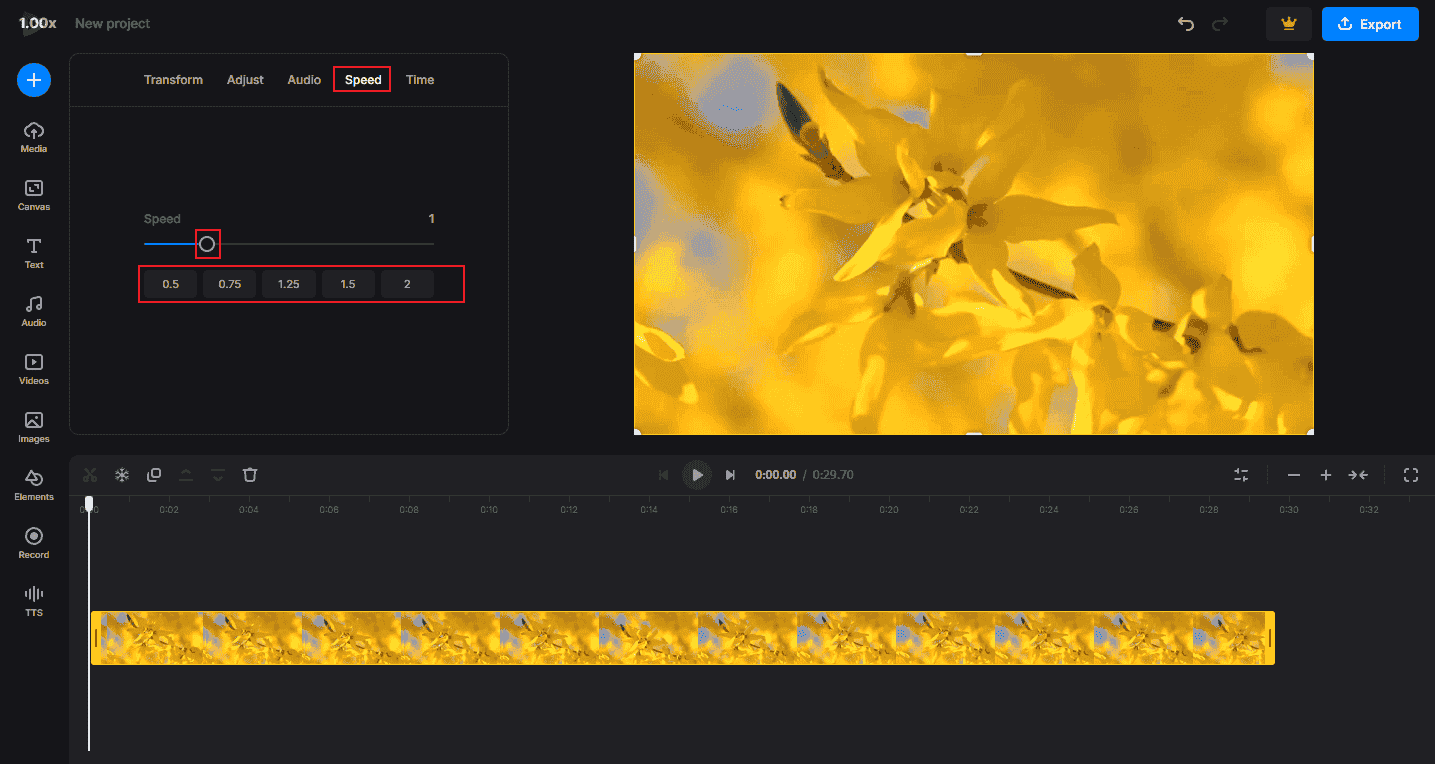Image resolution: width=1435 pixels, height=764 pixels.
Task: Undo the last action
Action: click(x=1185, y=23)
